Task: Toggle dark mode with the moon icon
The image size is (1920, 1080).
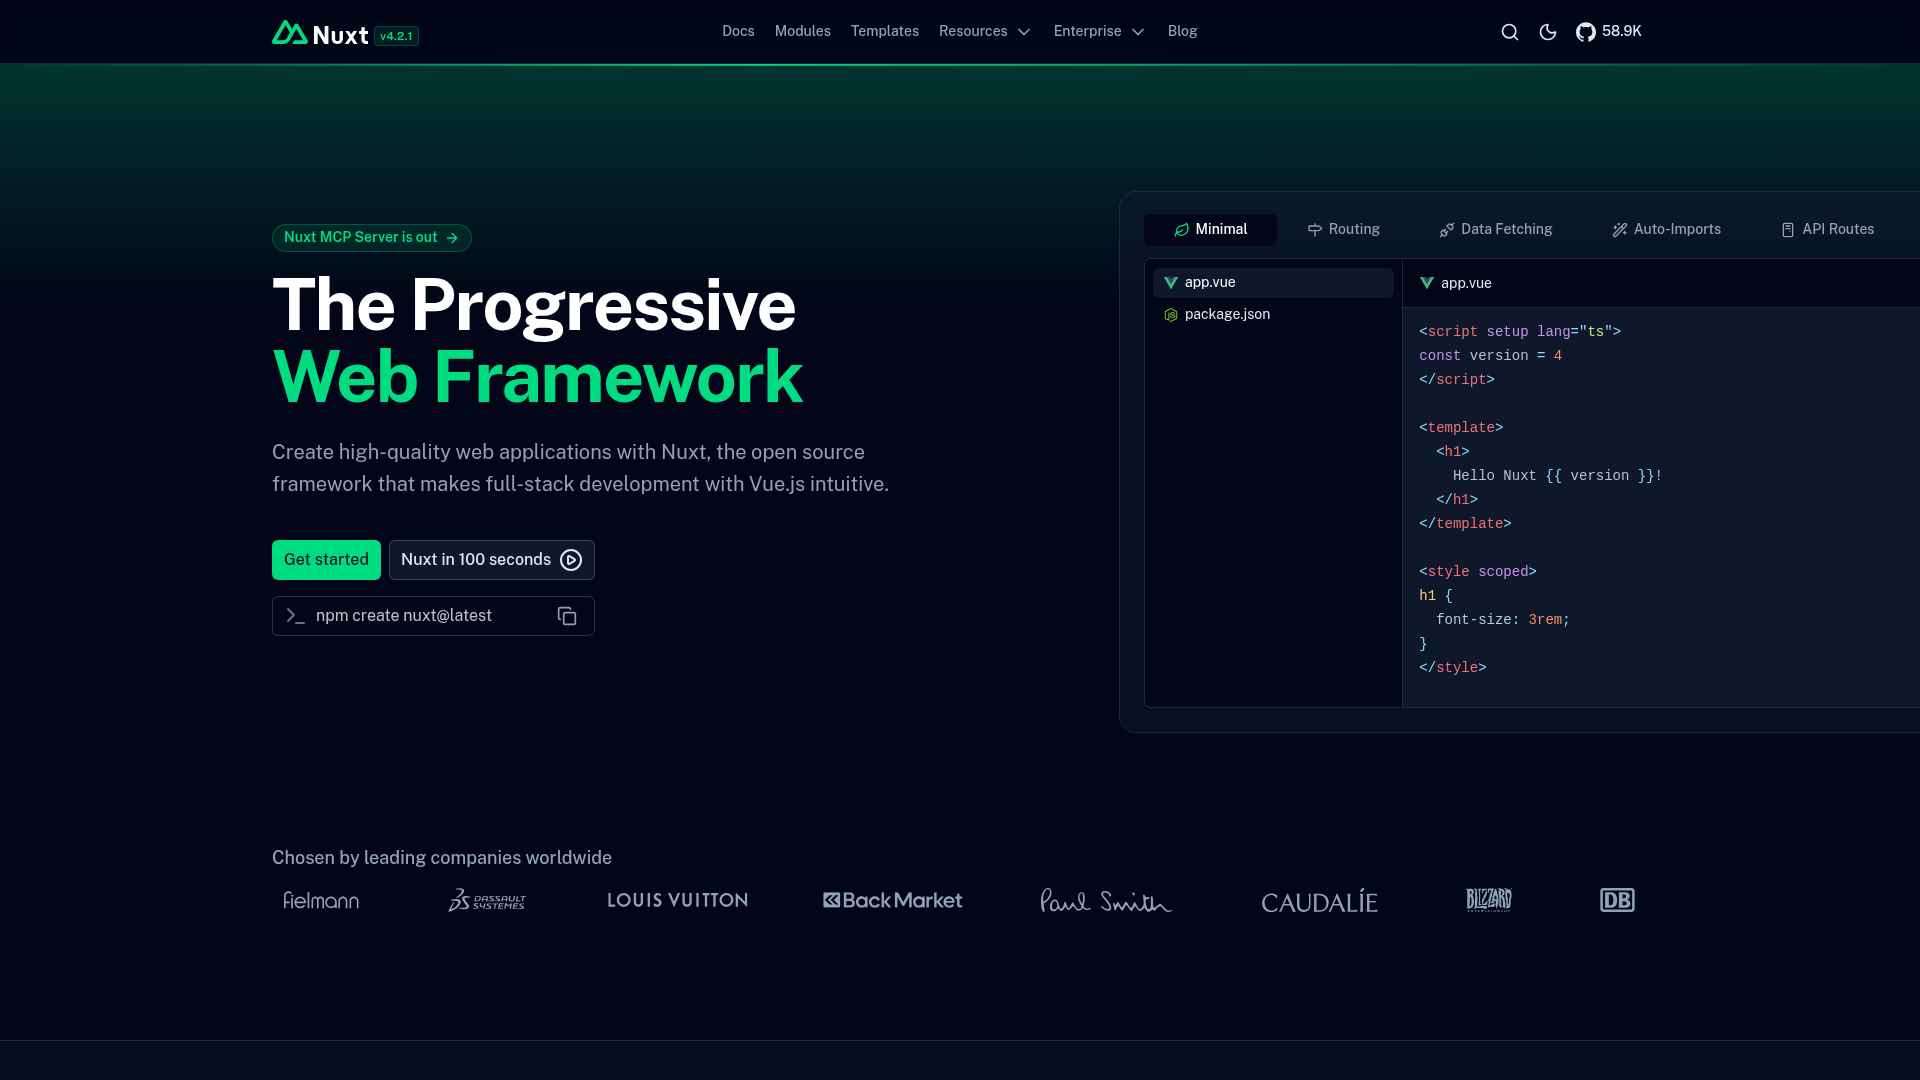Action: [1548, 31]
